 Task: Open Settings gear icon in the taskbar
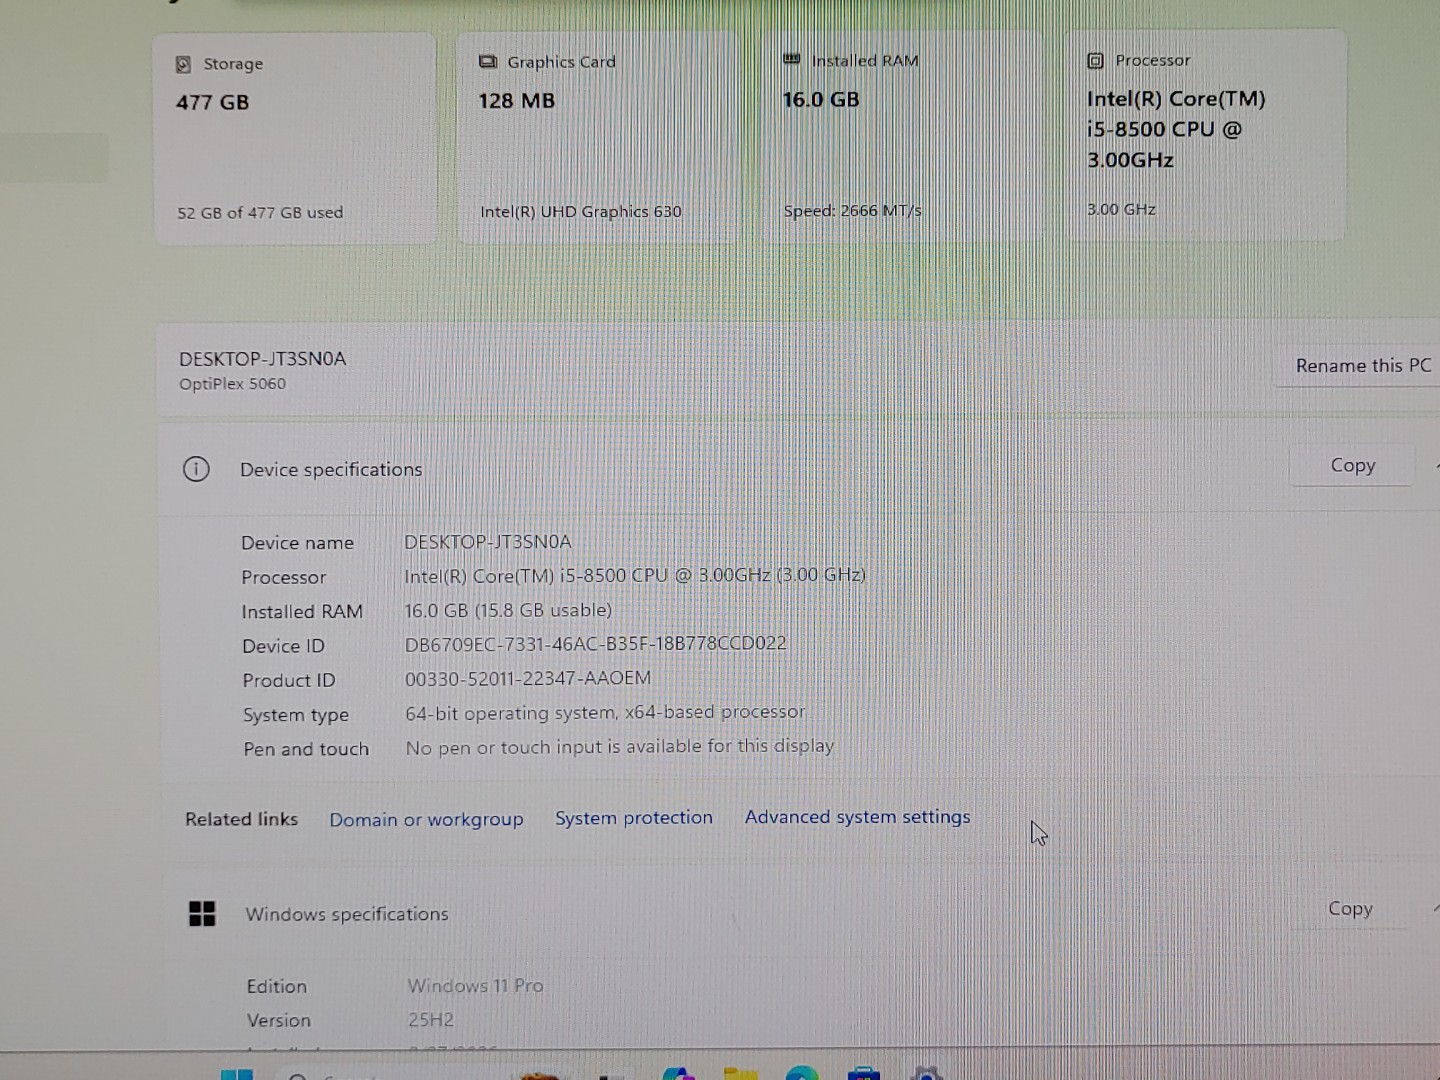point(927,1074)
